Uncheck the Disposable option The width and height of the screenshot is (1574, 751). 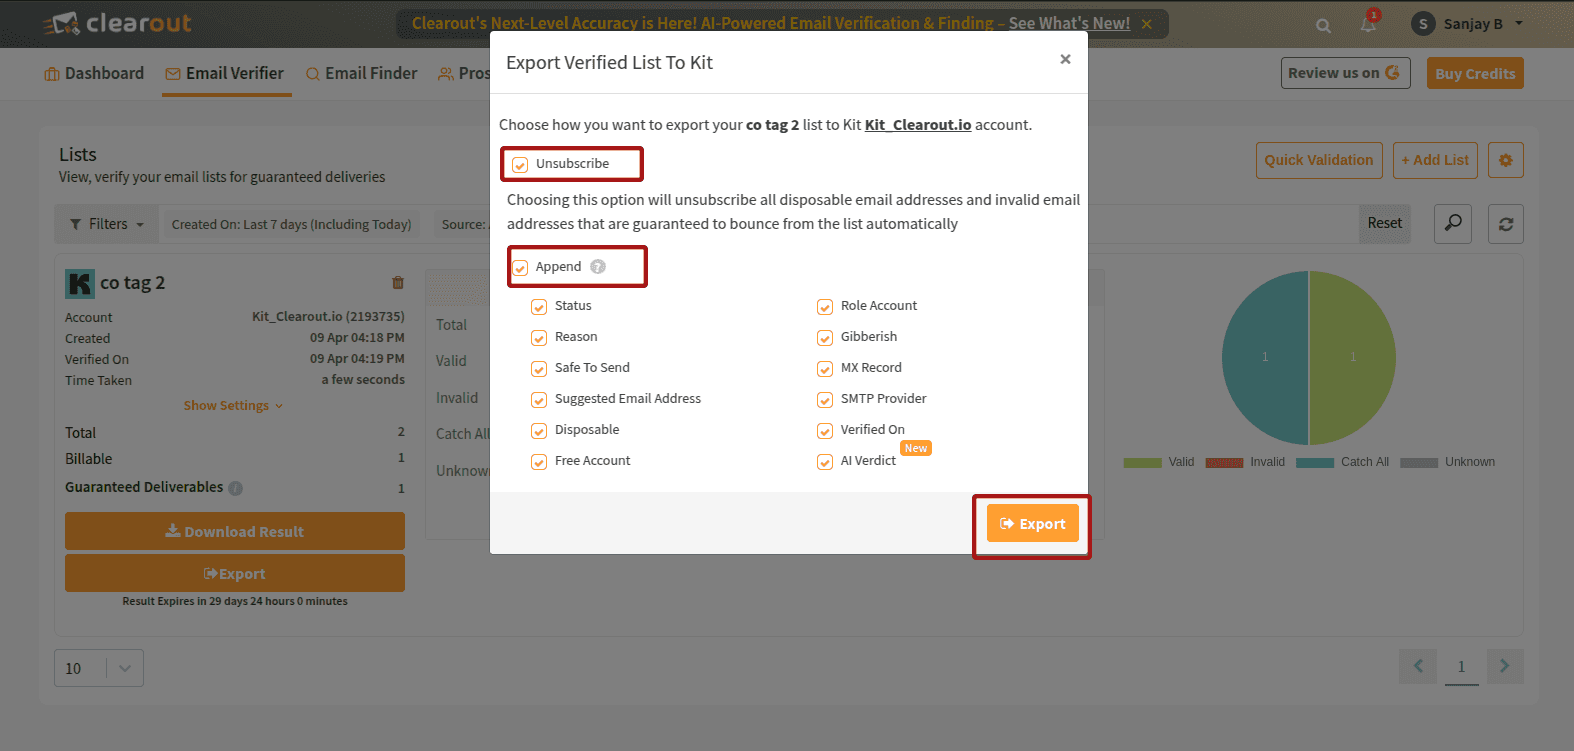pos(539,431)
